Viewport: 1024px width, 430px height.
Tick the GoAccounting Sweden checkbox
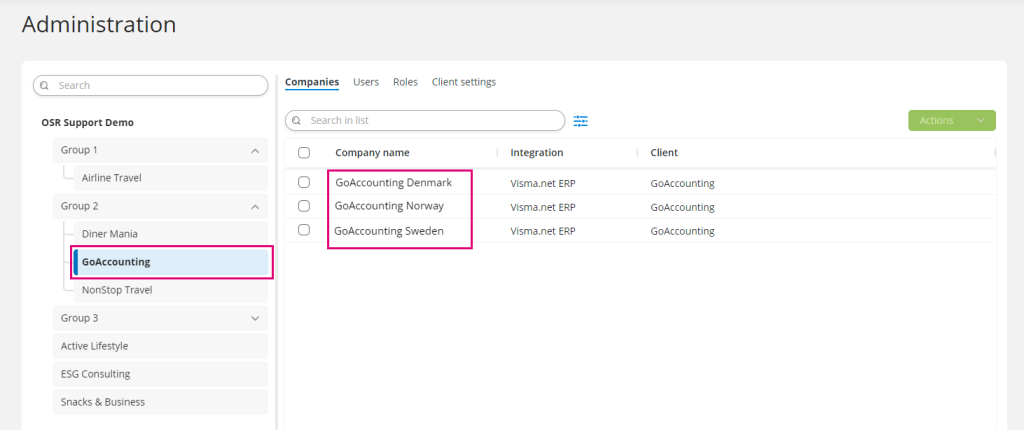click(x=304, y=230)
